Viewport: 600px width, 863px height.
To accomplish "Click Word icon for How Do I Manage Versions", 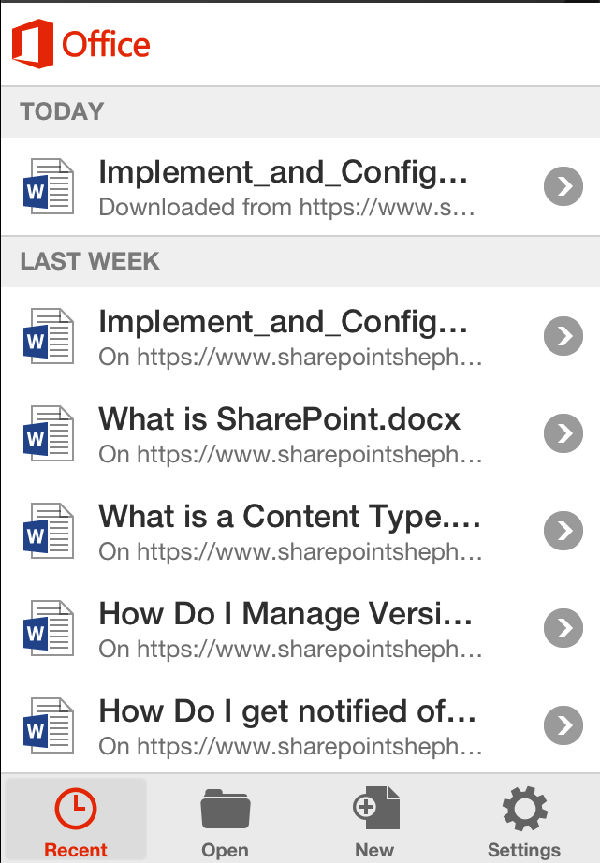I will [x=48, y=628].
